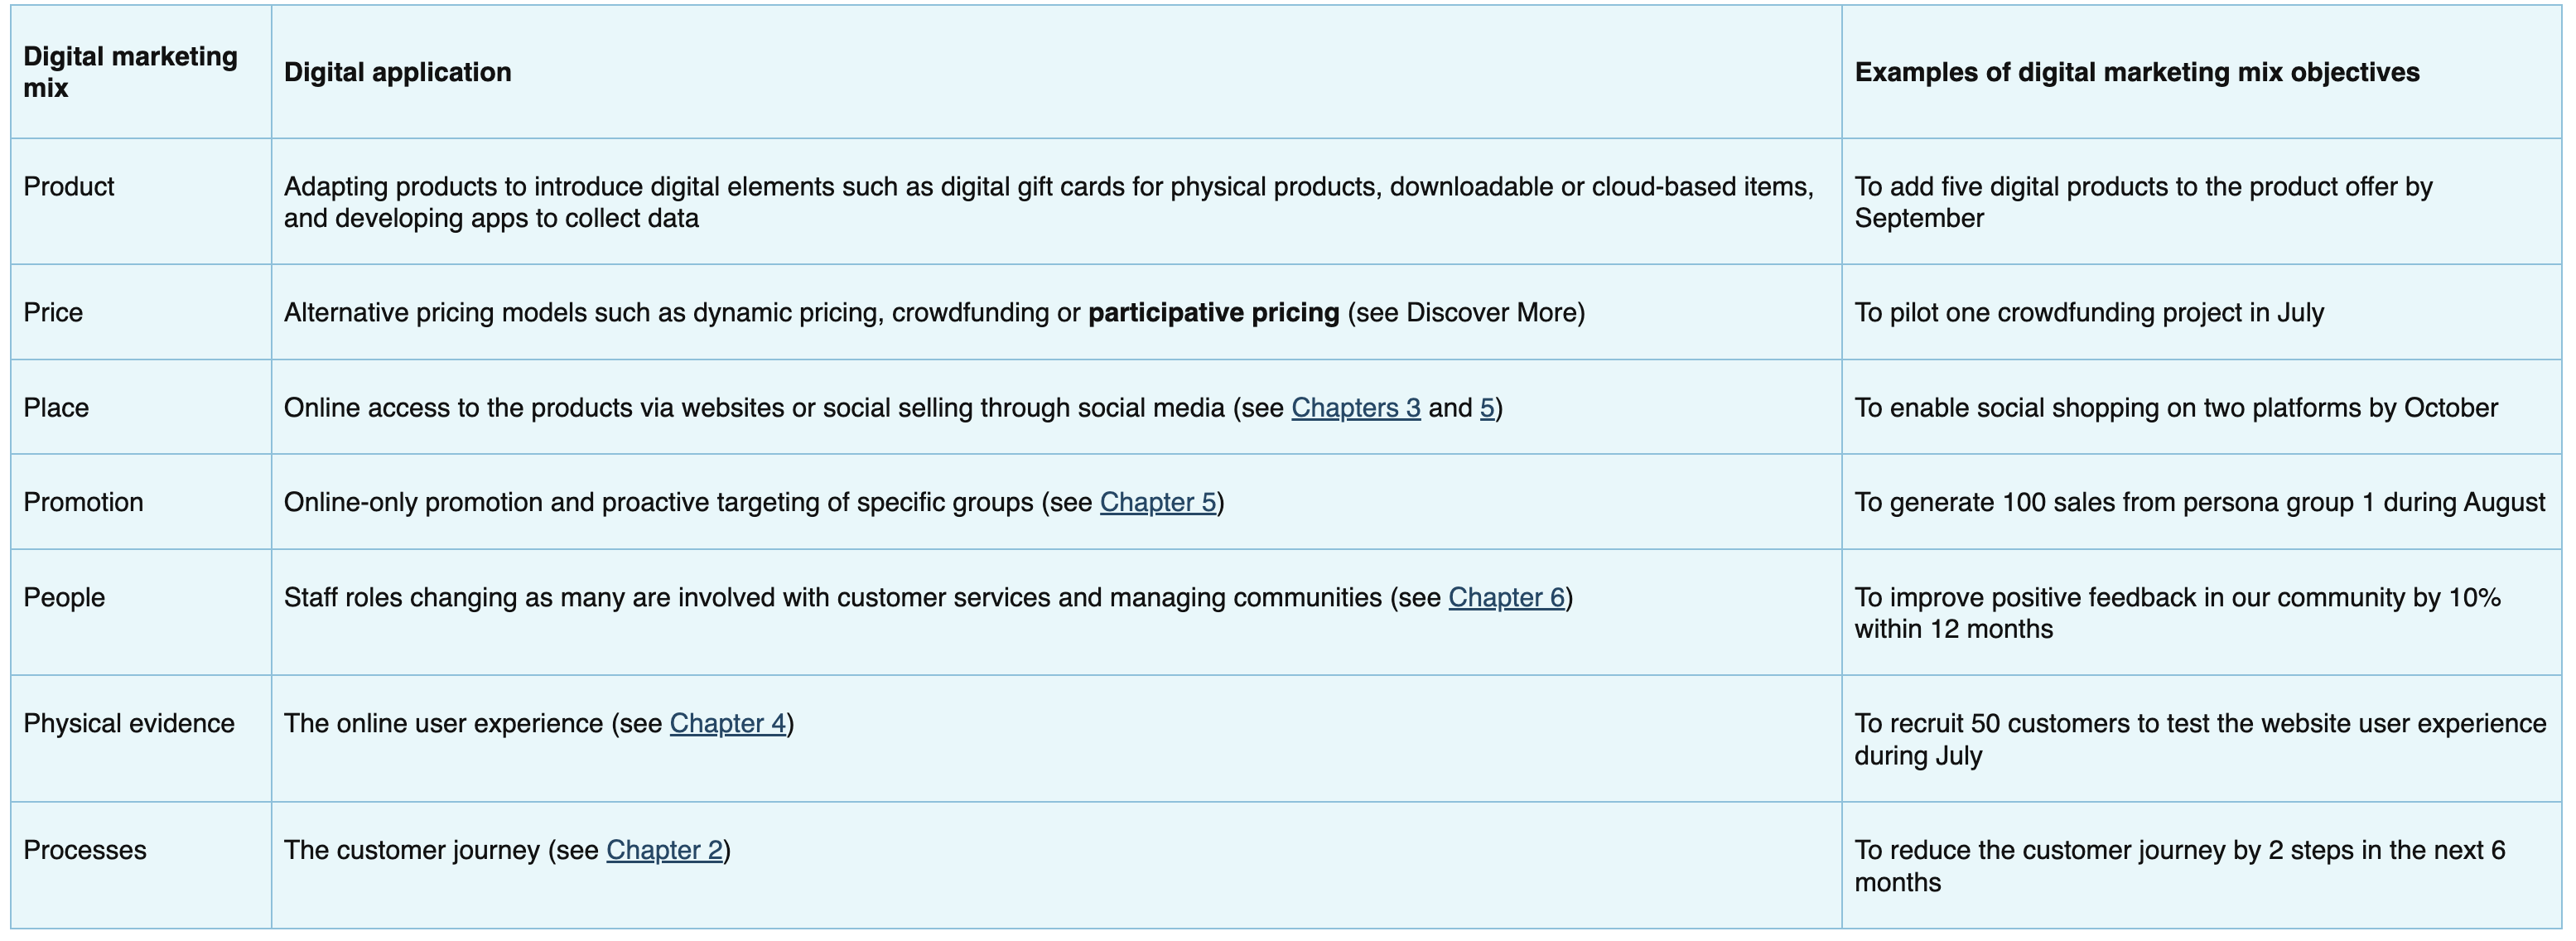Click the Chapter 2 link
Viewport: 2576px width, 941px height.
[664, 850]
